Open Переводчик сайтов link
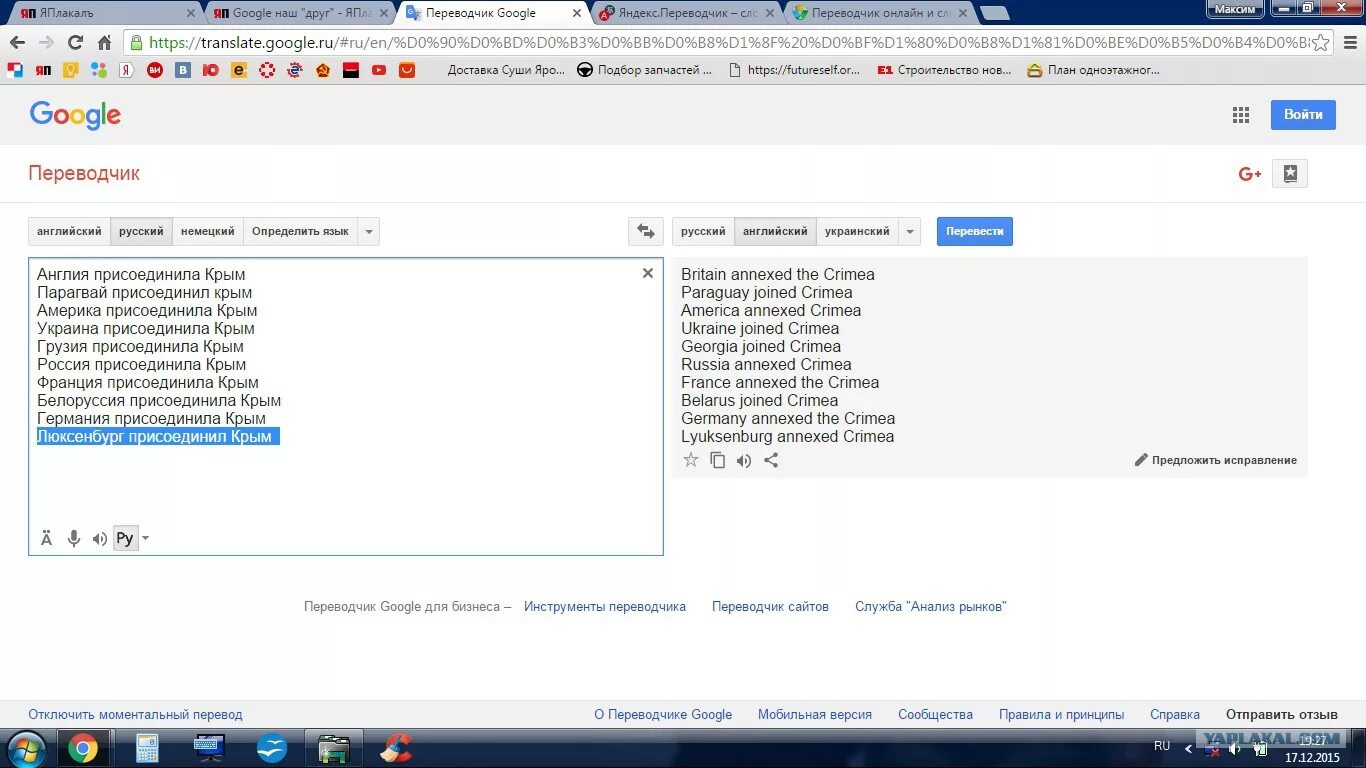The width and height of the screenshot is (1366, 768). pyautogui.click(x=770, y=606)
